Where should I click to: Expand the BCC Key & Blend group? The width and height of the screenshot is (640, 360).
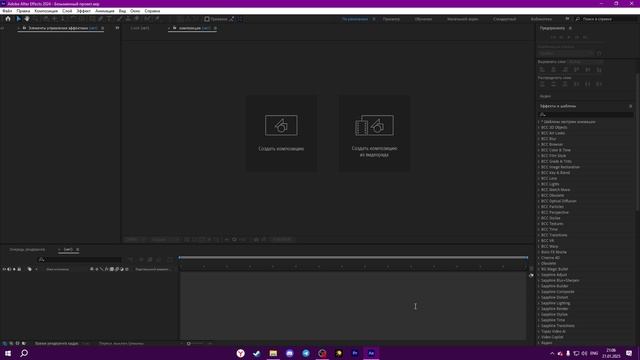tap(539, 173)
